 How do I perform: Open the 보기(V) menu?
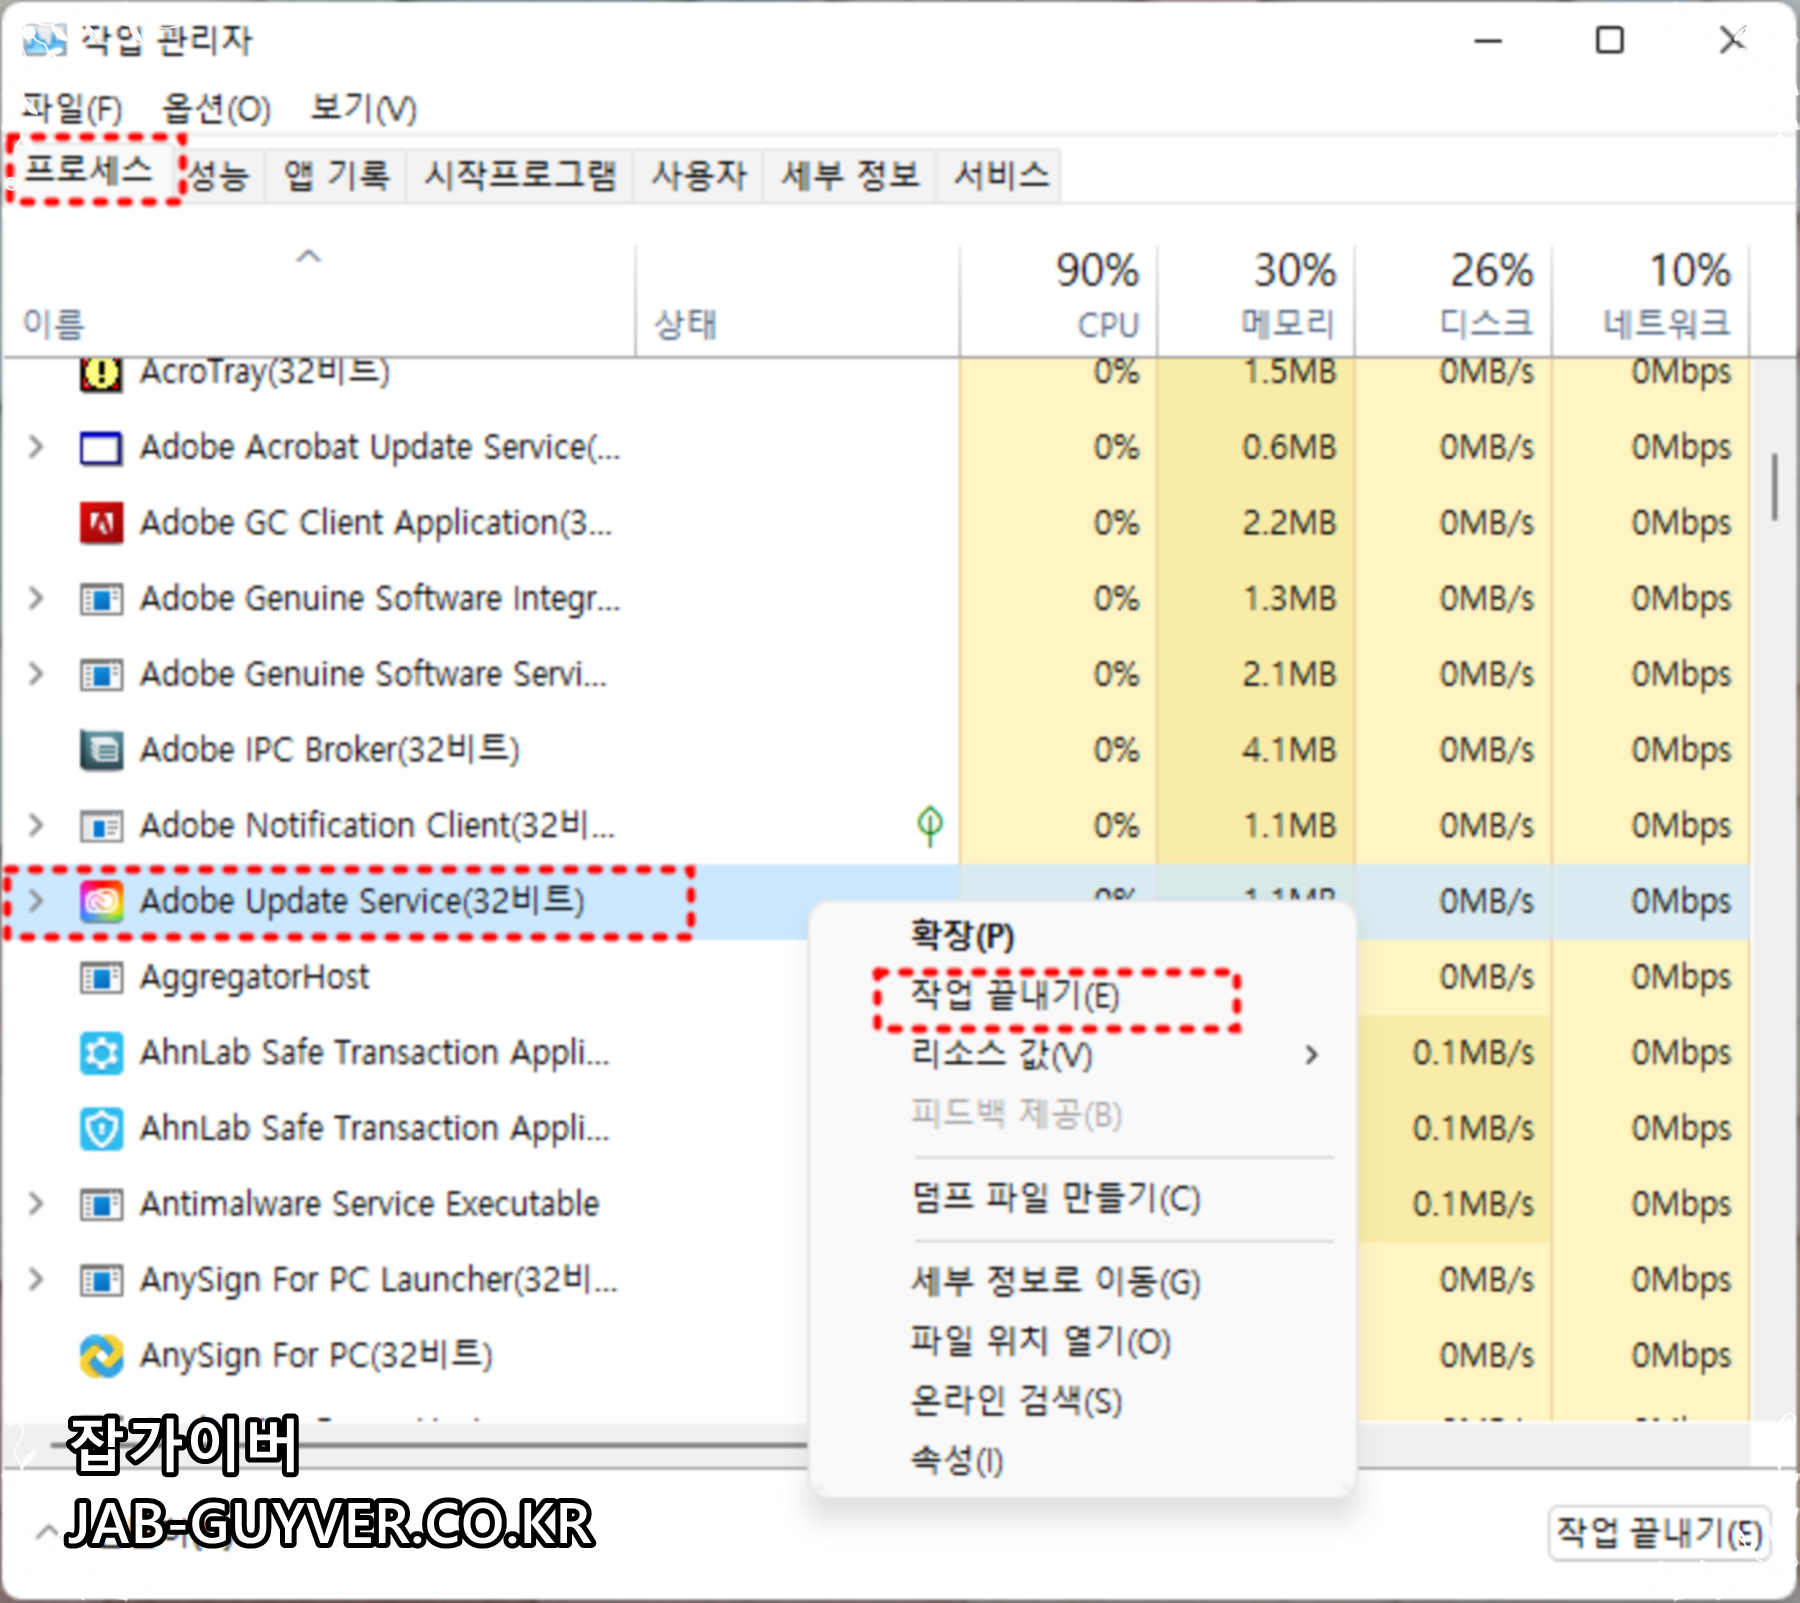[363, 108]
